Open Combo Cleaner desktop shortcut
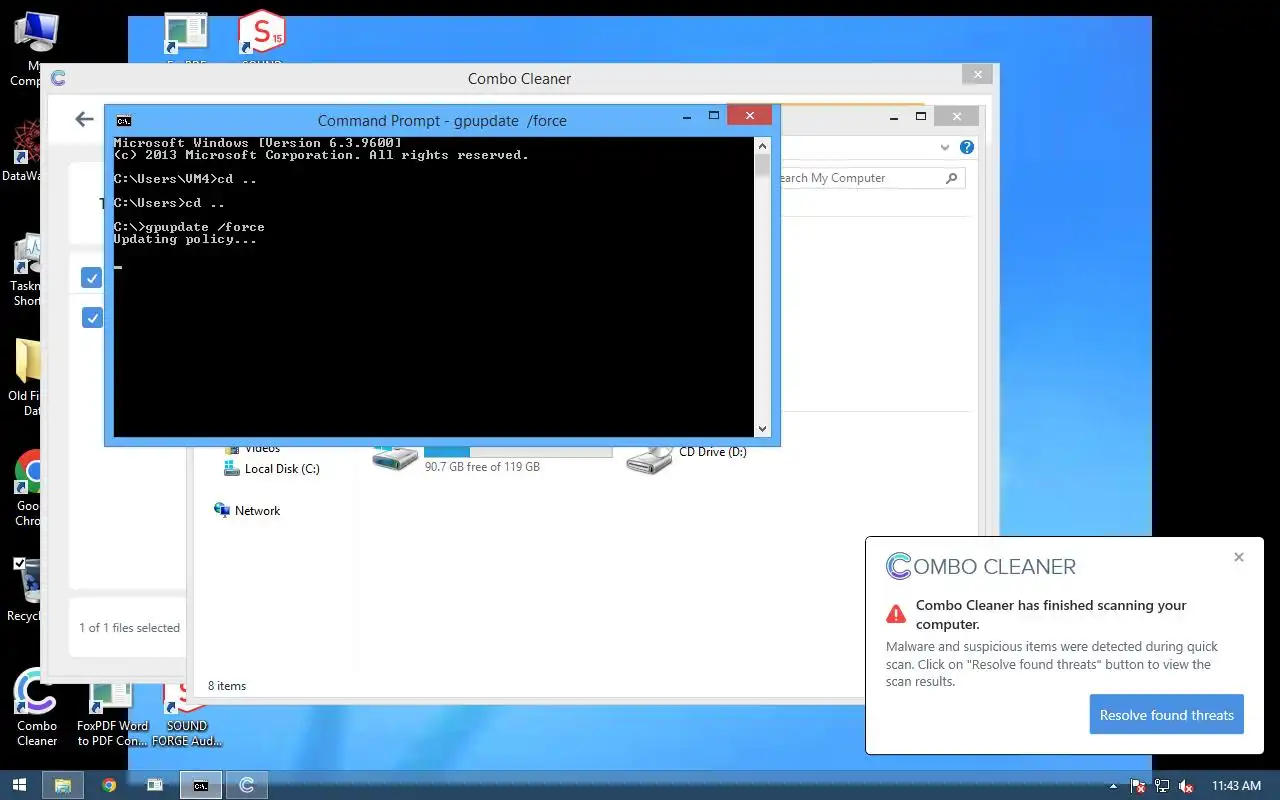The height and width of the screenshot is (800, 1280). coord(37,708)
